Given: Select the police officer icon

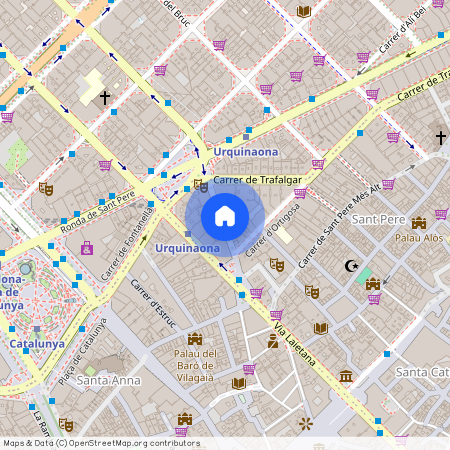Looking at the screenshot, I should click(x=273, y=341).
